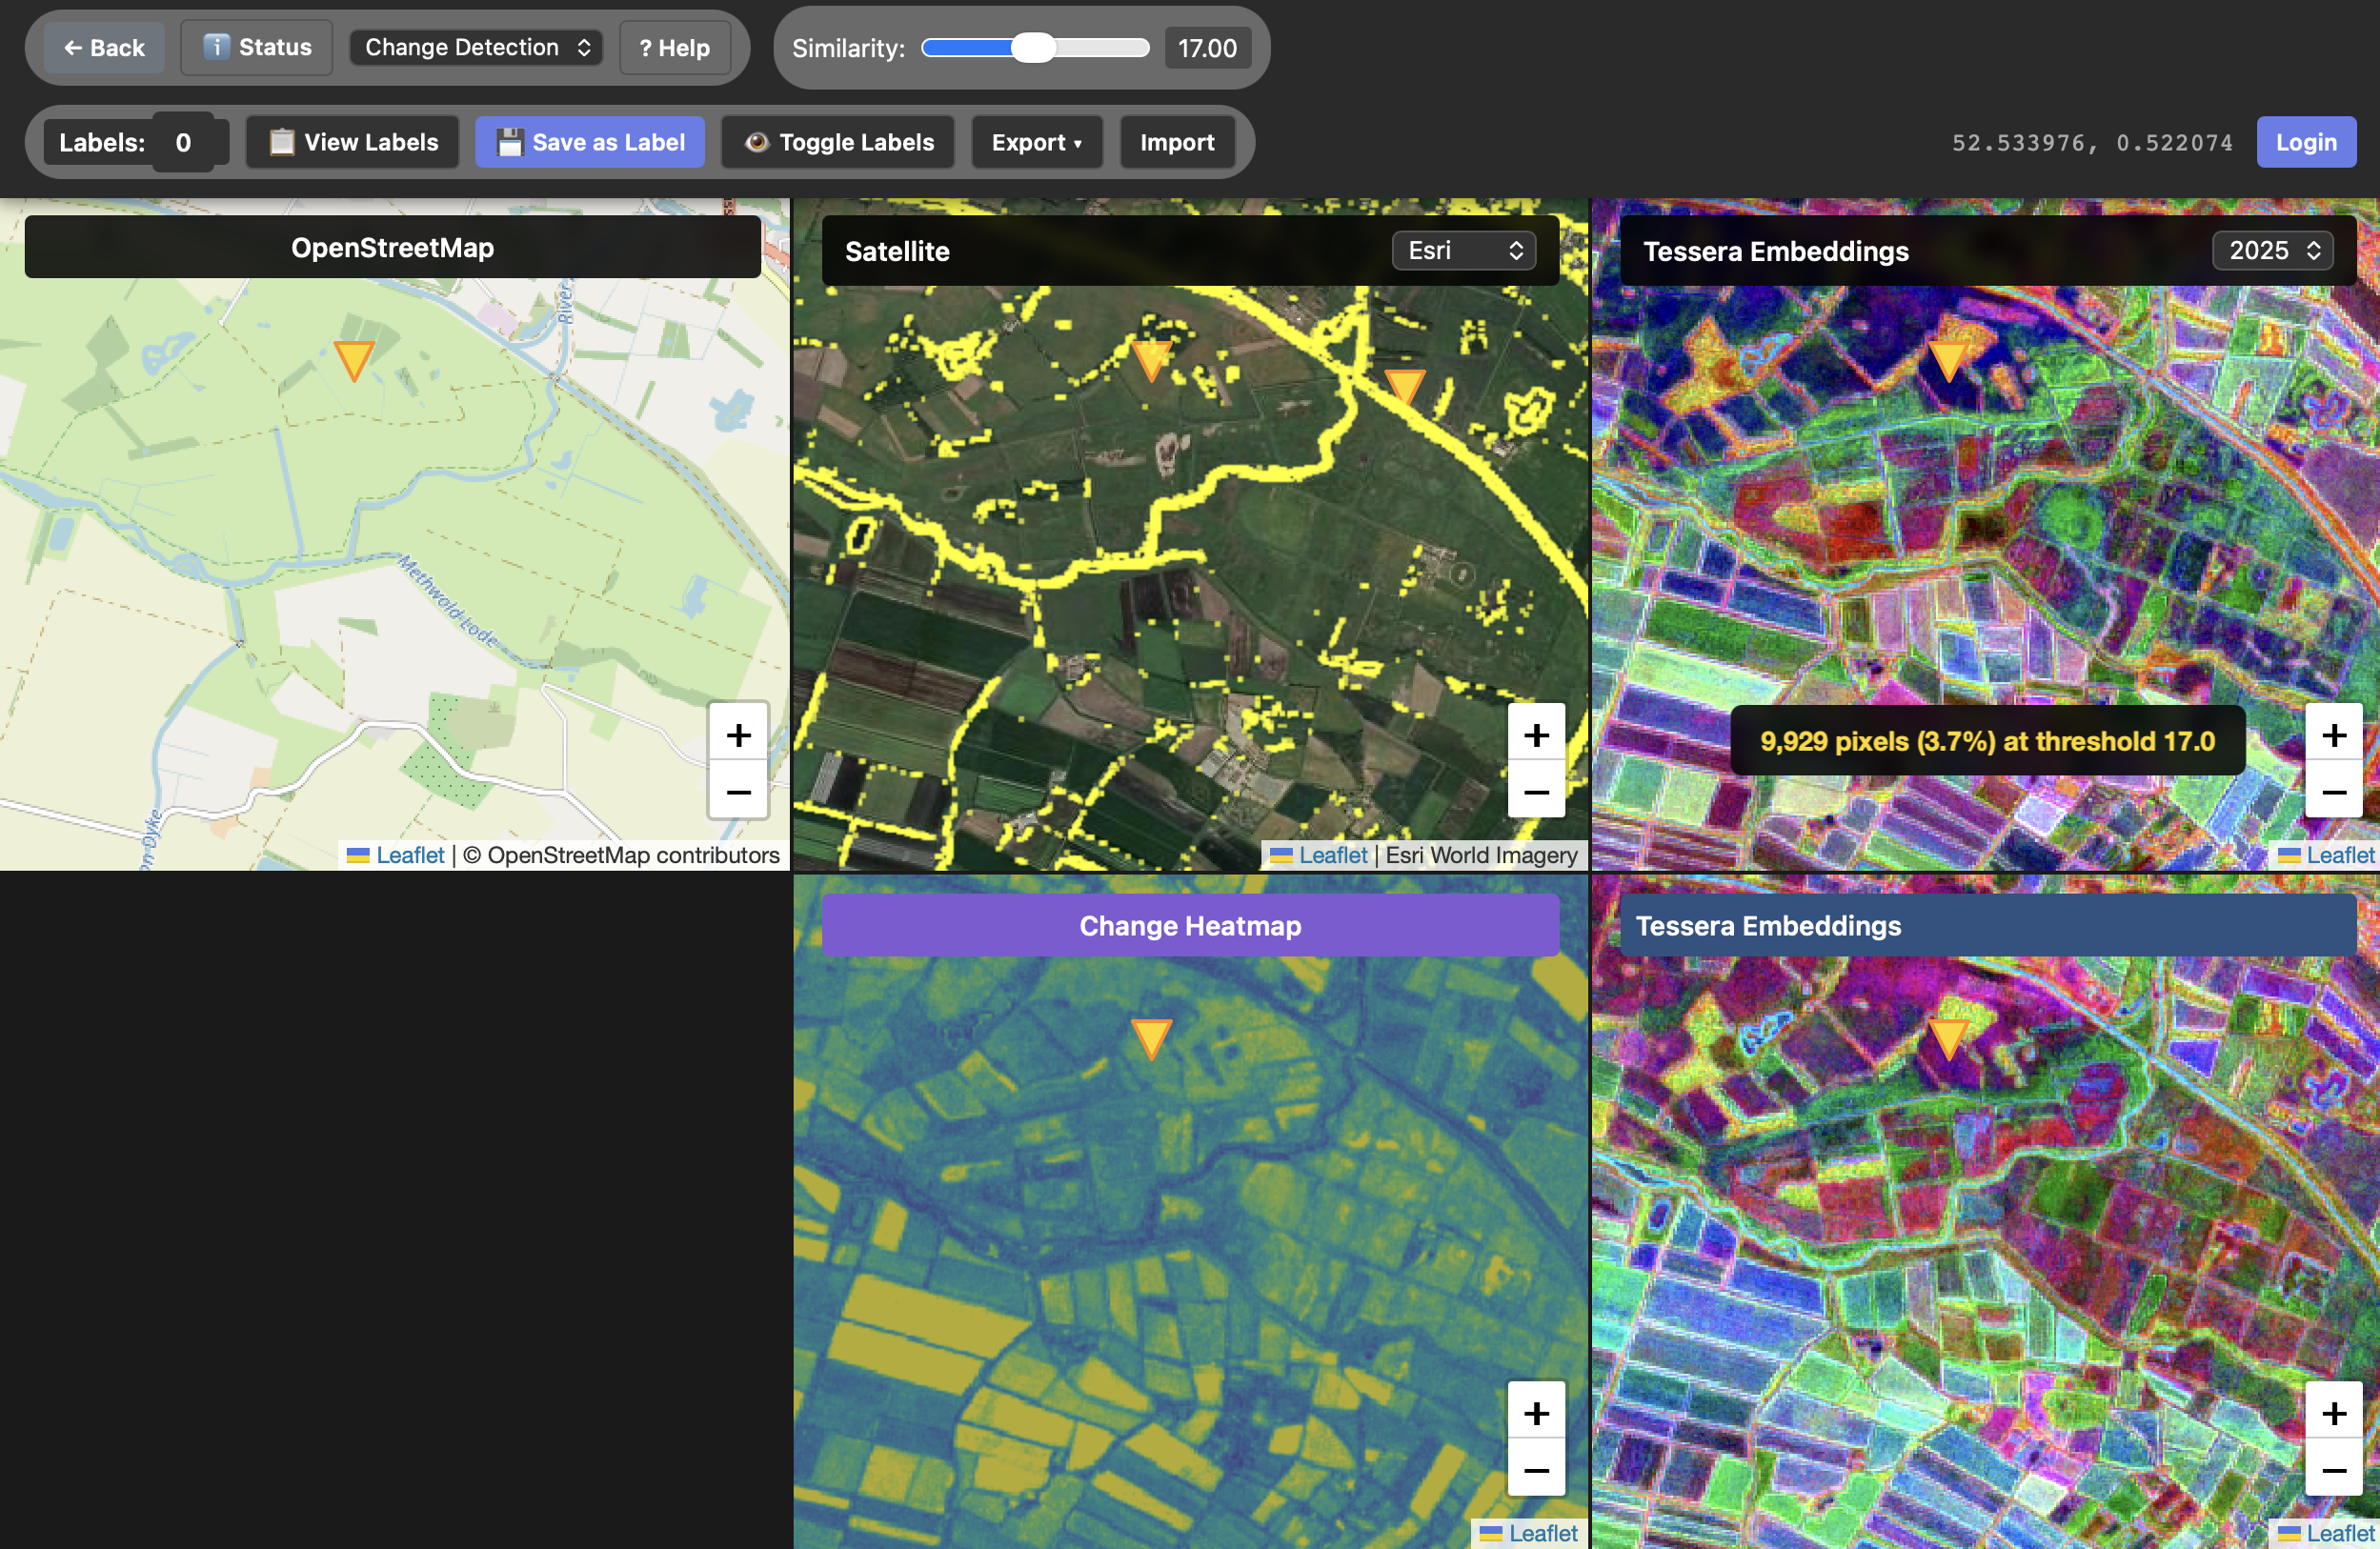Click the Login button
Viewport: 2380px width, 1549px height.
pos(2305,142)
